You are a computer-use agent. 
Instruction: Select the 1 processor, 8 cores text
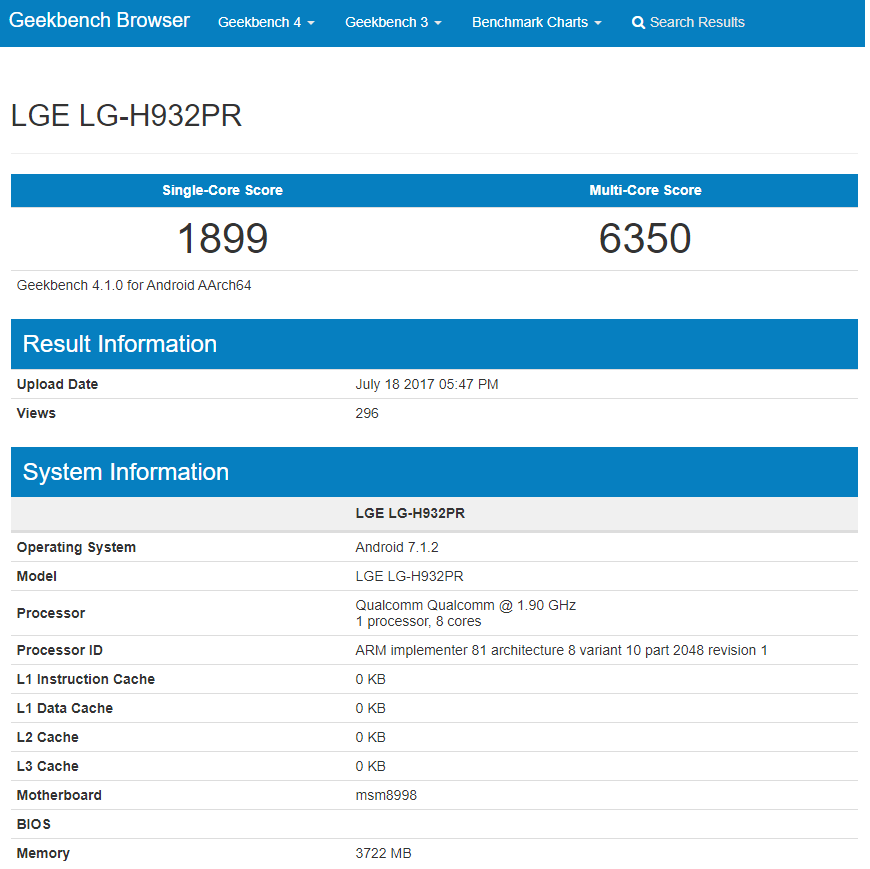pyautogui.click(x=418, y=622)
